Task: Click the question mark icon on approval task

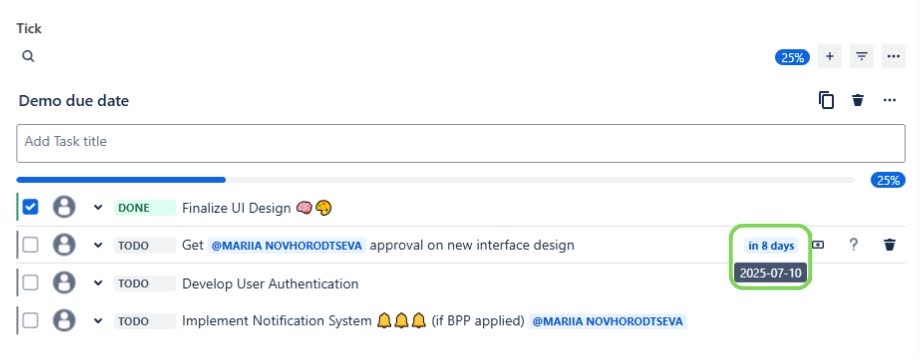Action: 854,245
